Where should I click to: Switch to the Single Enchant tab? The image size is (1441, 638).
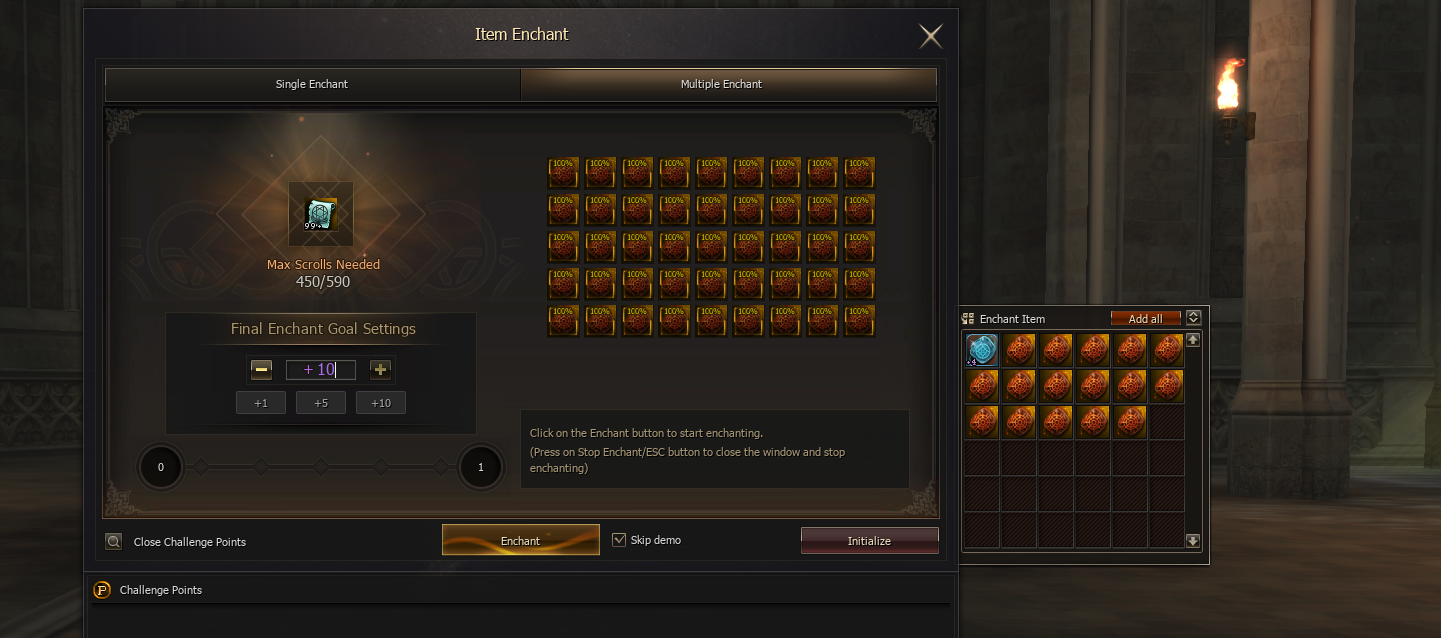pos(312,84)
